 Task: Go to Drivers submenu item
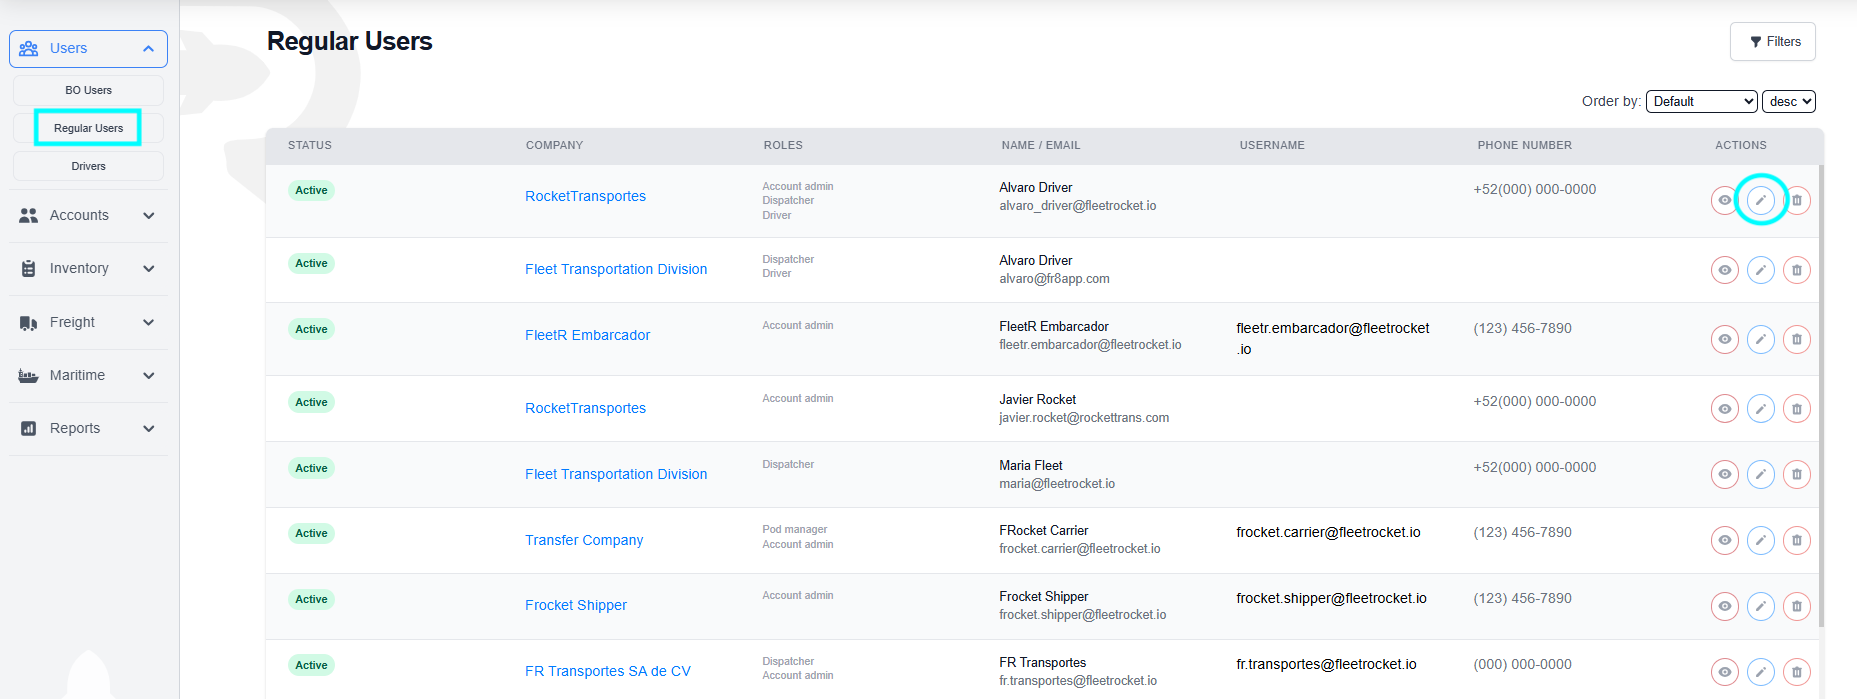(x=88, y=166)
